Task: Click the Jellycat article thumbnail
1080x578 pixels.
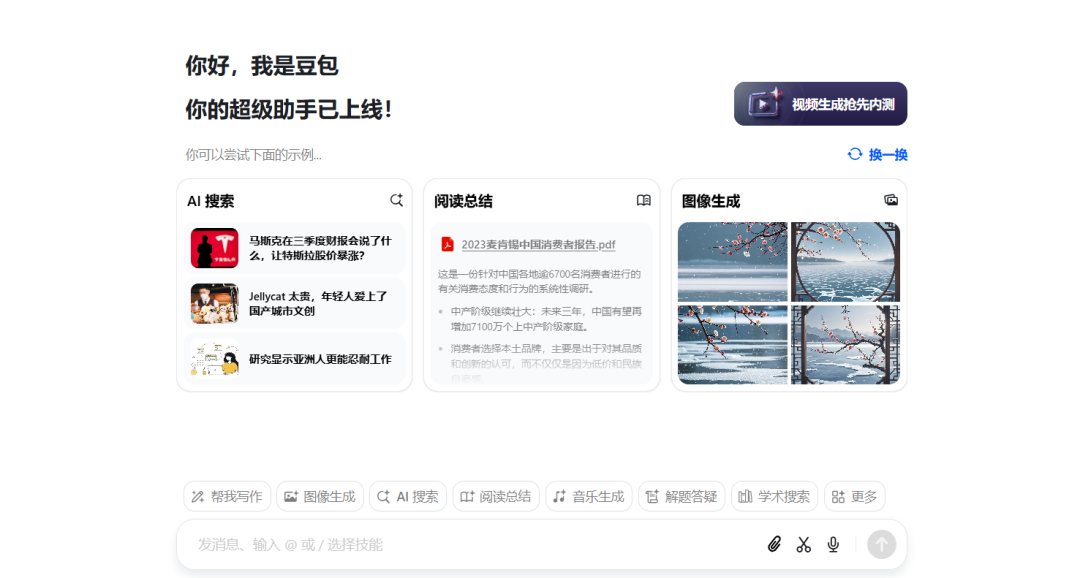Action: pos(215,303)
